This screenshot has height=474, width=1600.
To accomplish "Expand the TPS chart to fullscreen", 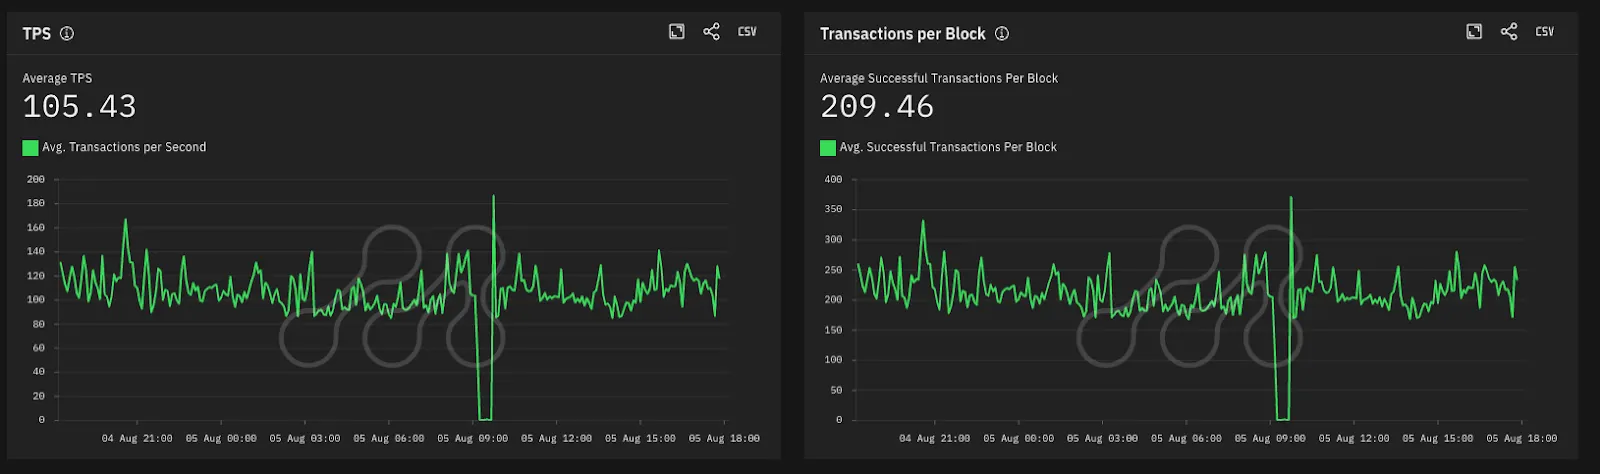I will click(677, 32).
